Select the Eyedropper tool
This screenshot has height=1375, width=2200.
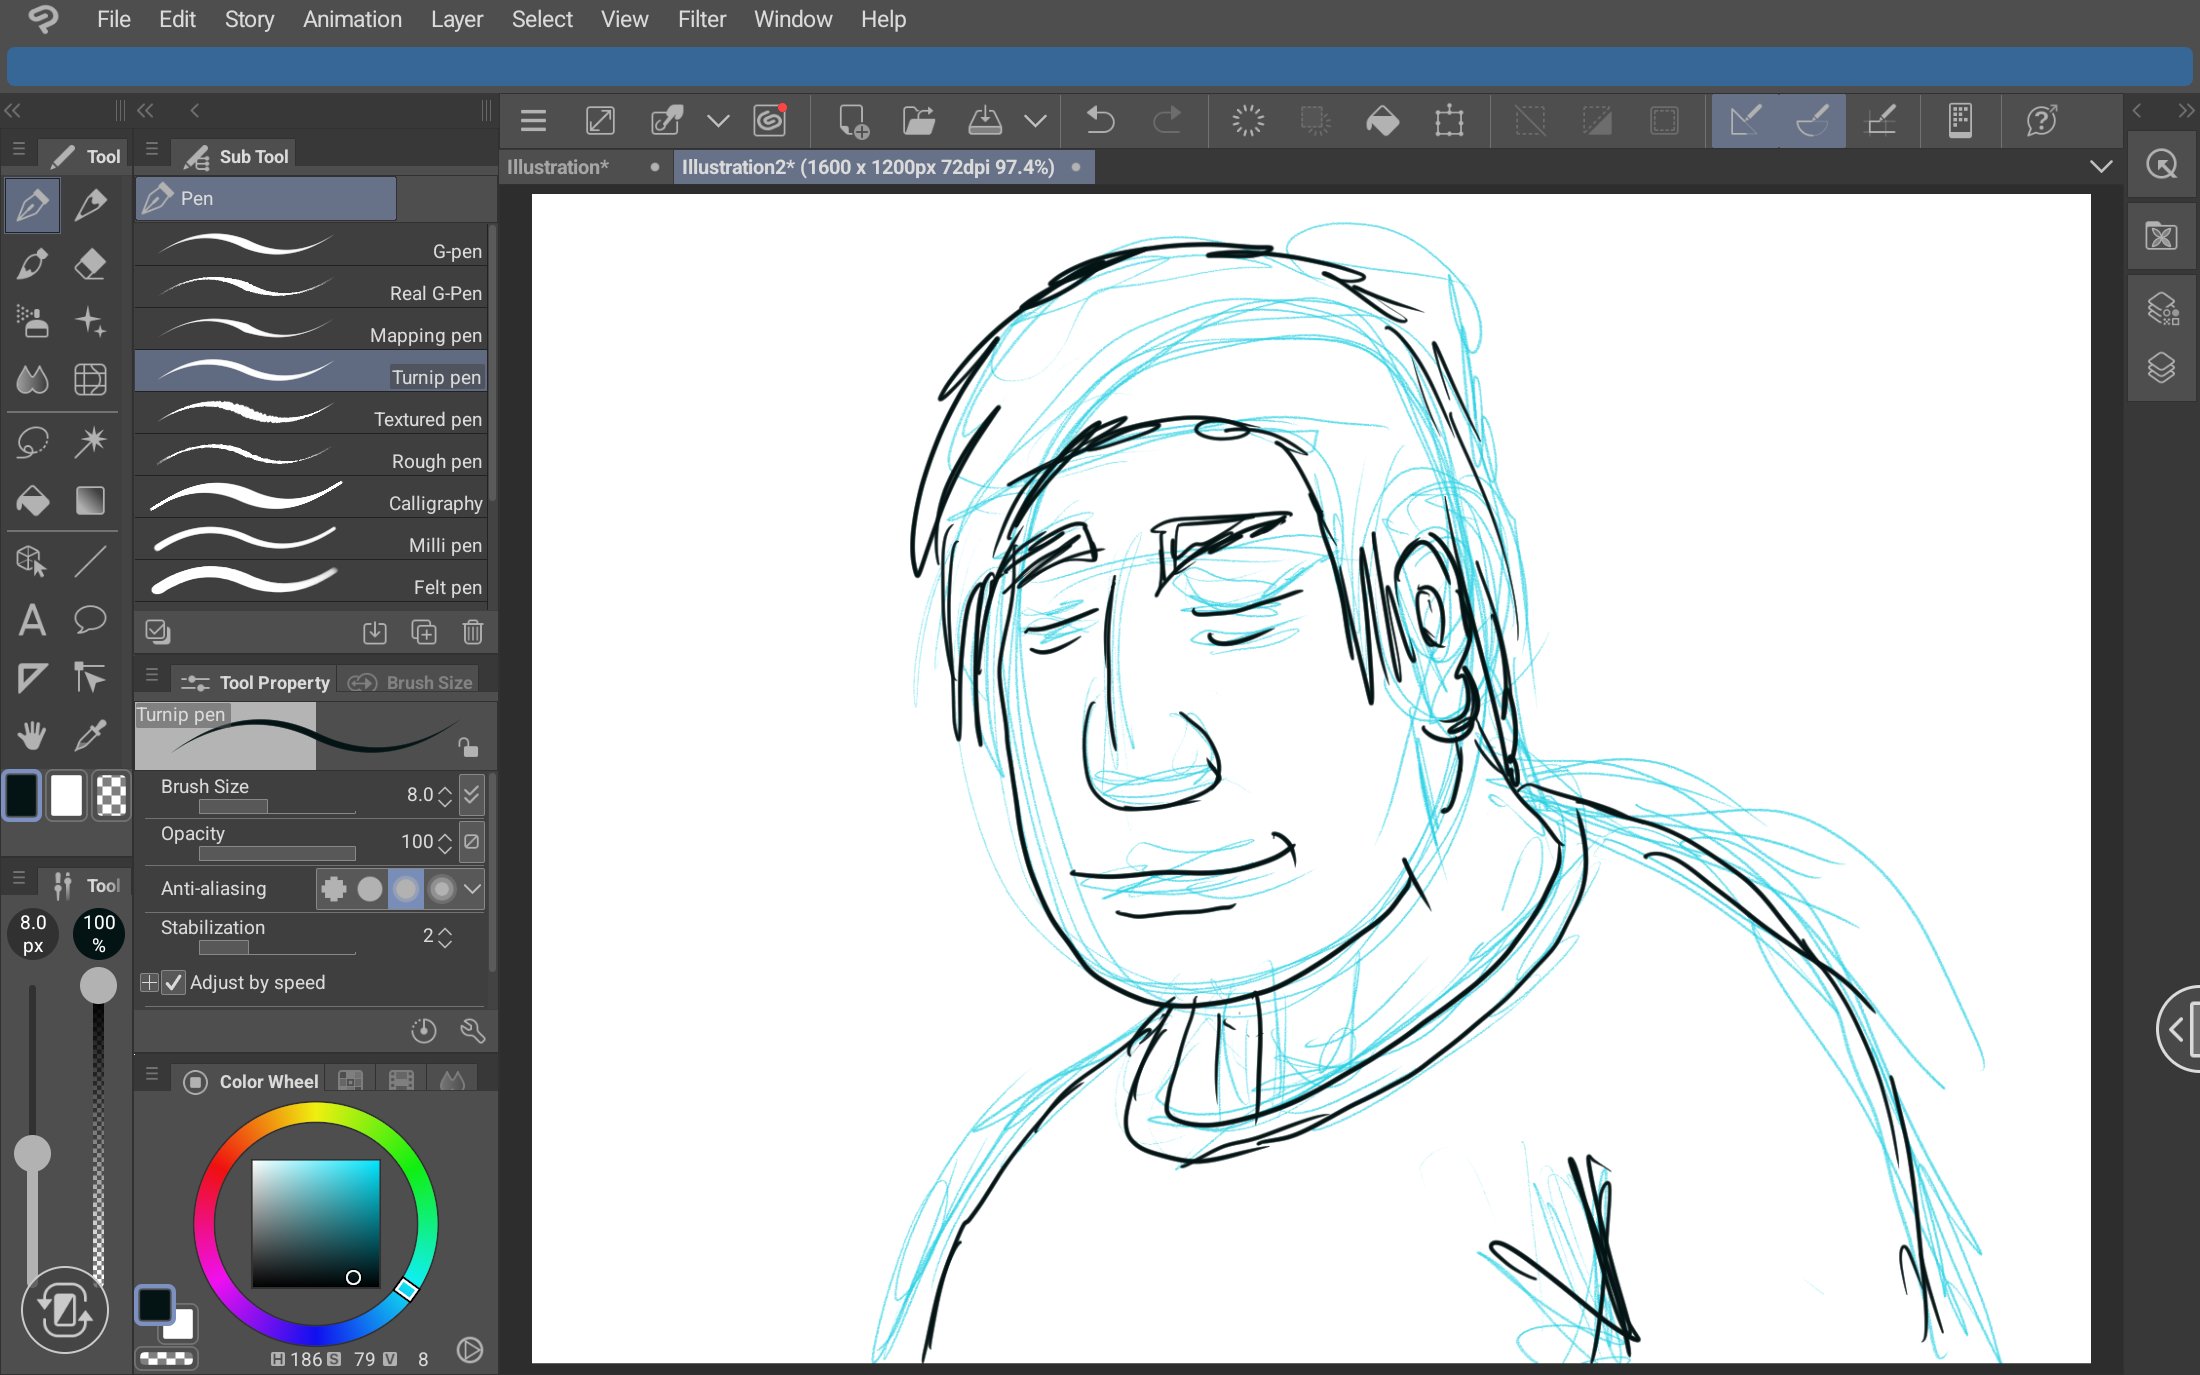pyautogui.click(x=90, y=736)
